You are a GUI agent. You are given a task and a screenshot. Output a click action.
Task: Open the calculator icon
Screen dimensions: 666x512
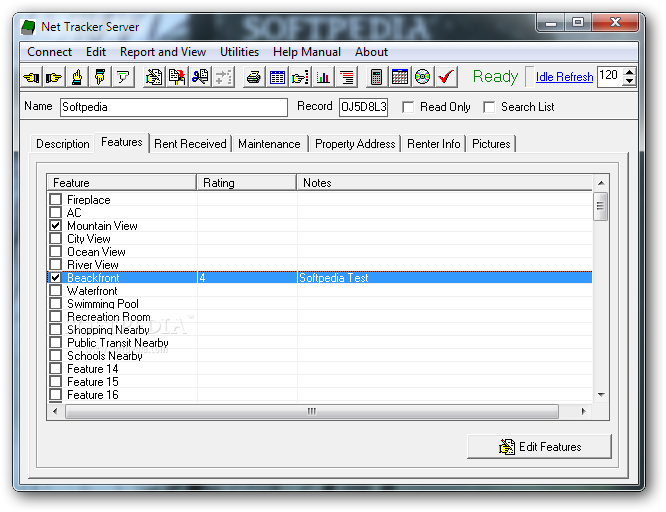coord(376,77)
